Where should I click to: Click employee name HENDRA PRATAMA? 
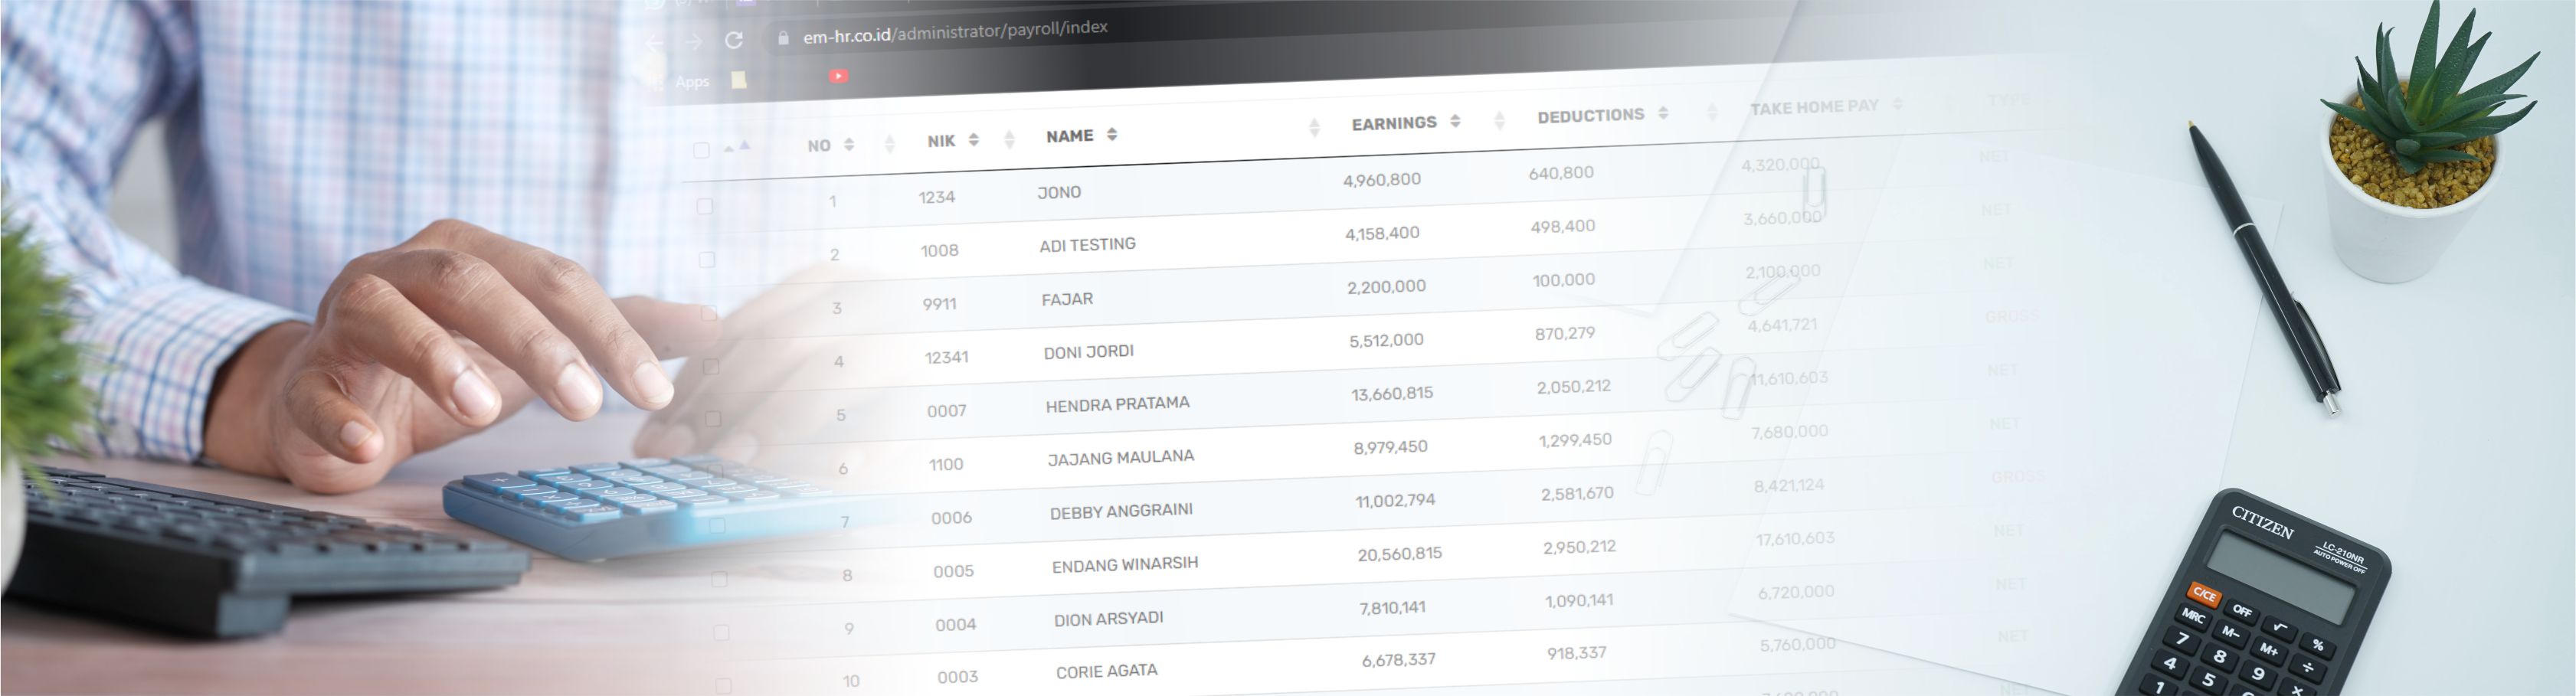pyautogui.click(x=1118, y=404)
